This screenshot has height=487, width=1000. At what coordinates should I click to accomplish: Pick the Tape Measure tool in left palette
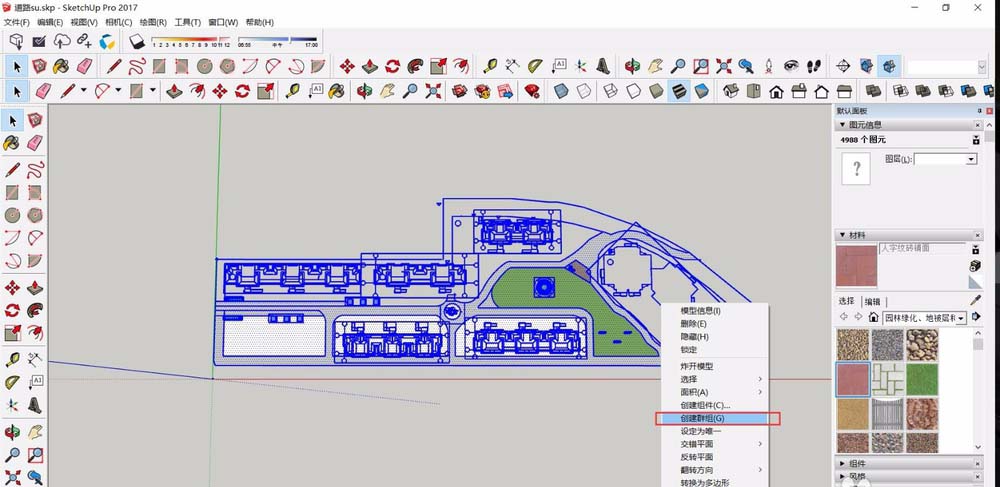pyautogui.click(x=12, y=360)
